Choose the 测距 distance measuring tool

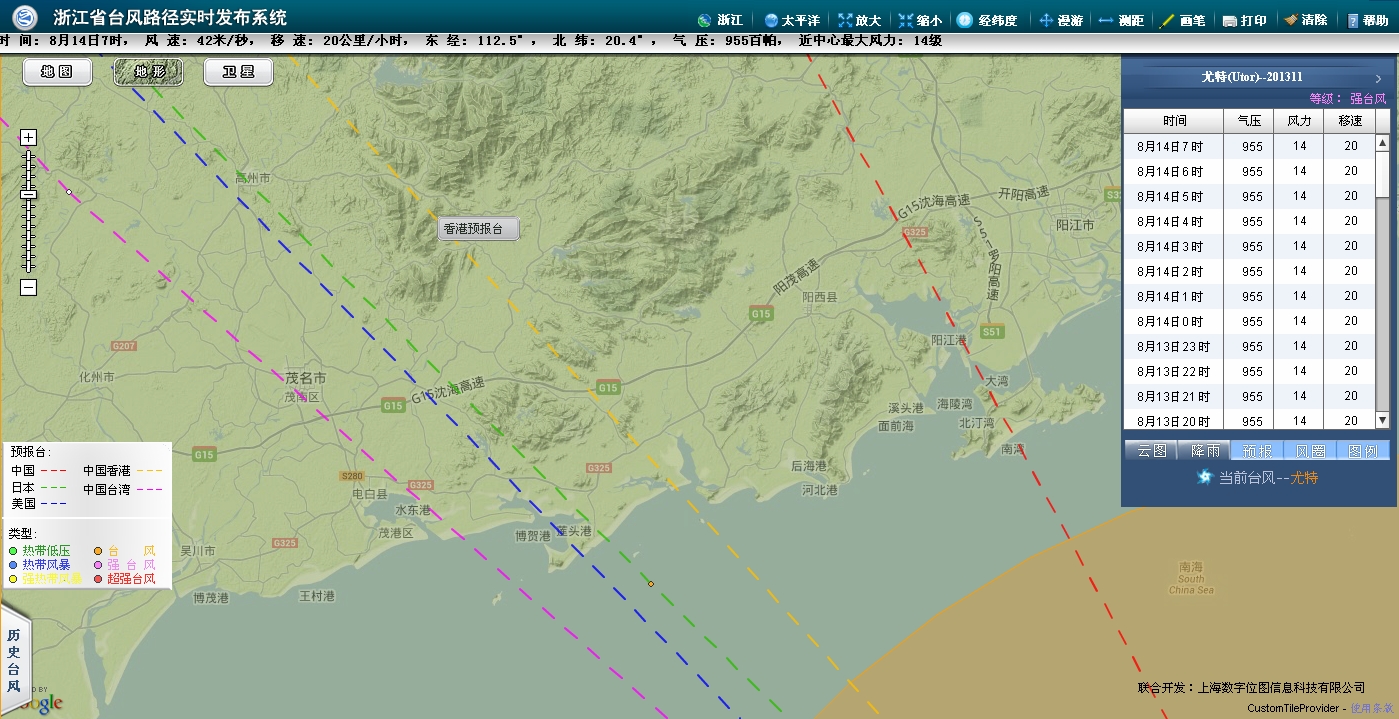click(x=1106, y=20)
